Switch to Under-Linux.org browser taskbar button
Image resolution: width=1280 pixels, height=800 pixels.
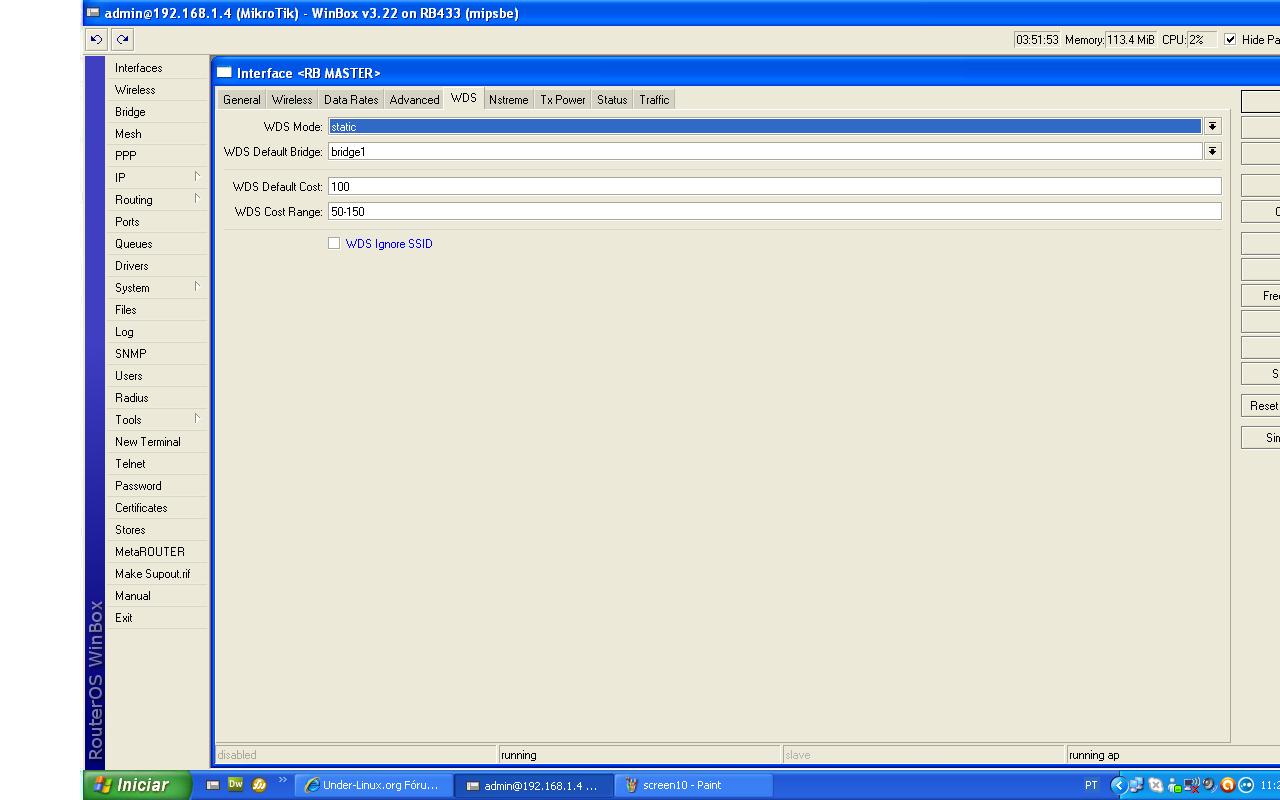point(374,786)
